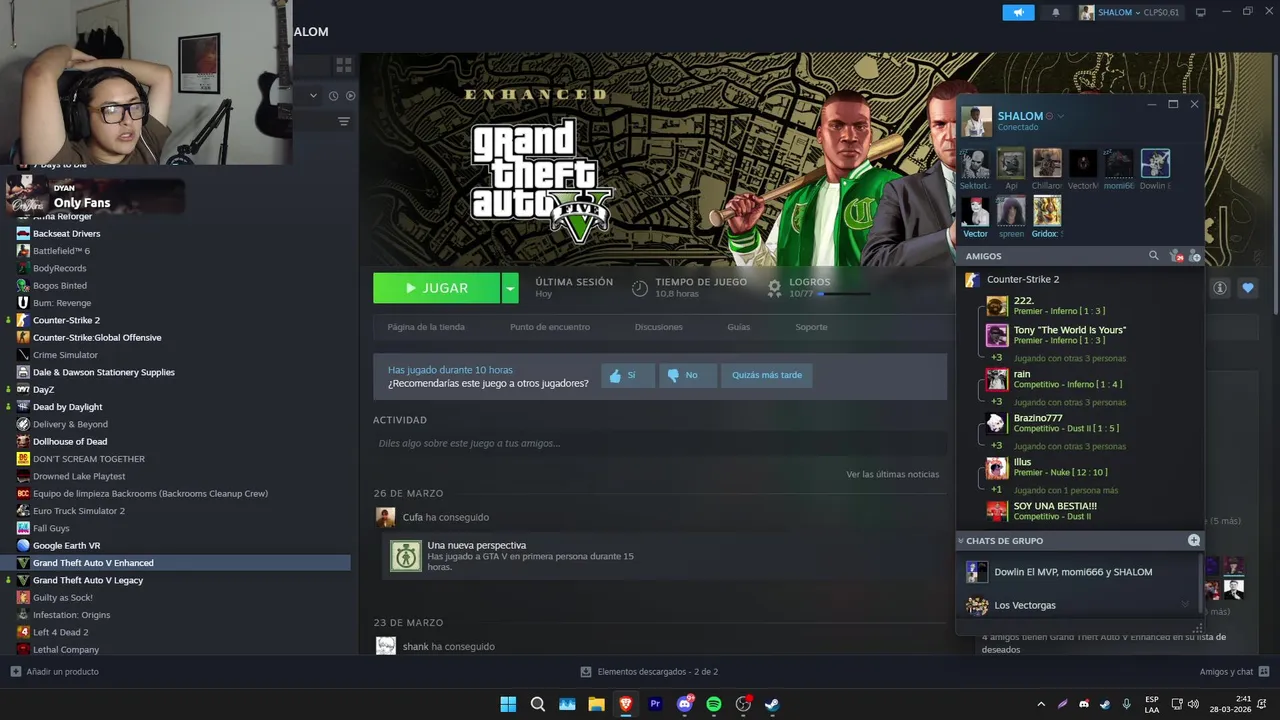1280x720 pixels.
Task: Select Dead by Daylight in the library list
Action: pyautogui.click(x=67, y=407)
